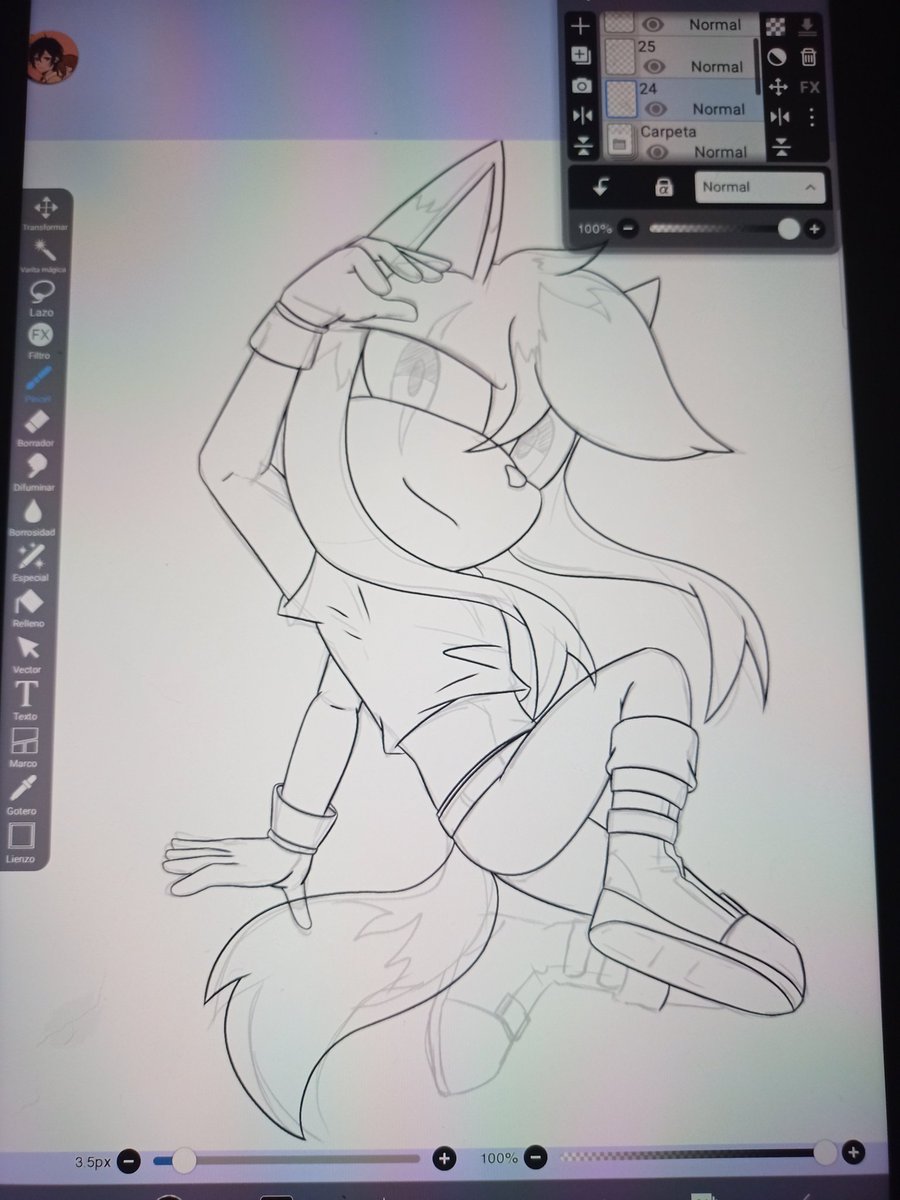Open the Normal blend mode dropdown
This screenshot has height=1200, width=900.
[761, 187]
